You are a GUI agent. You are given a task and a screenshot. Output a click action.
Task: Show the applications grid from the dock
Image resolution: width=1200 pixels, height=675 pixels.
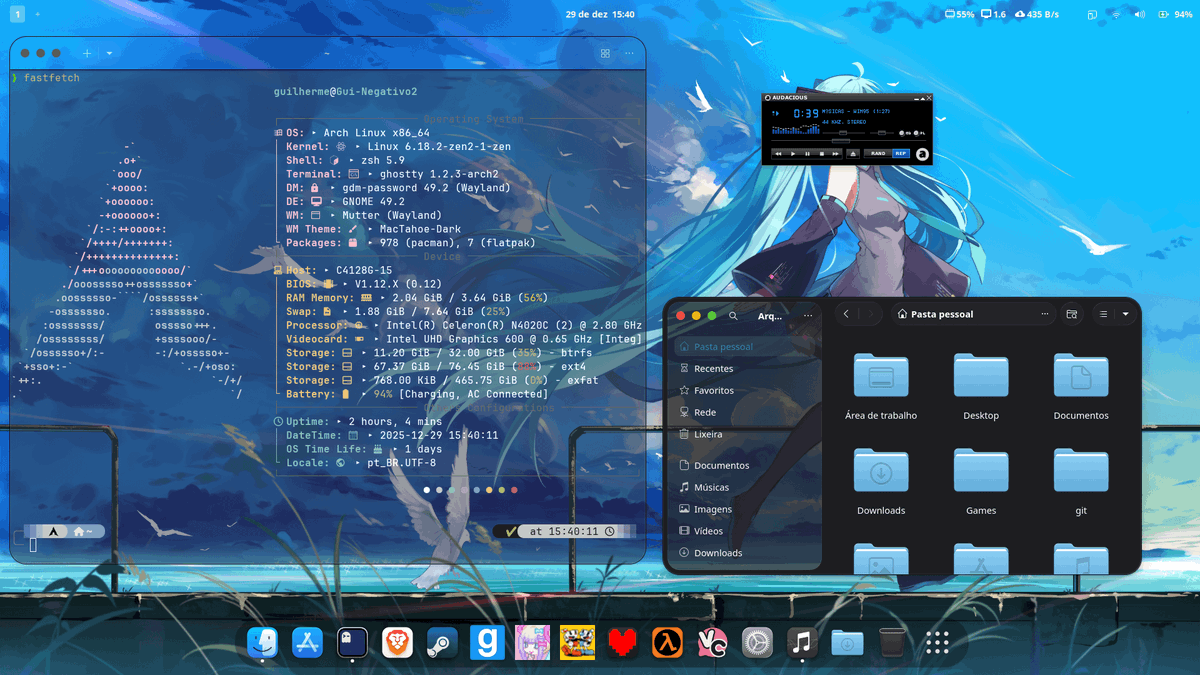(937, 643)
